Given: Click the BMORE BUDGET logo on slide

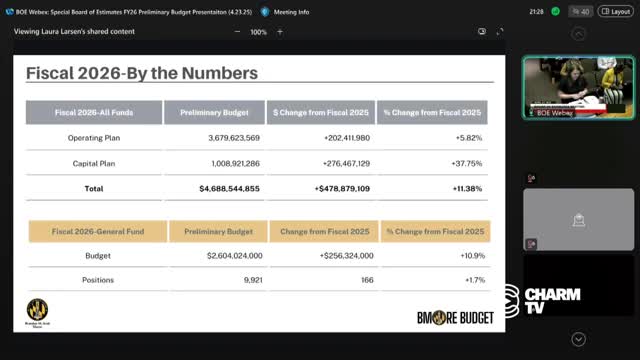Looking at the screenshot, I should [455, 318].
